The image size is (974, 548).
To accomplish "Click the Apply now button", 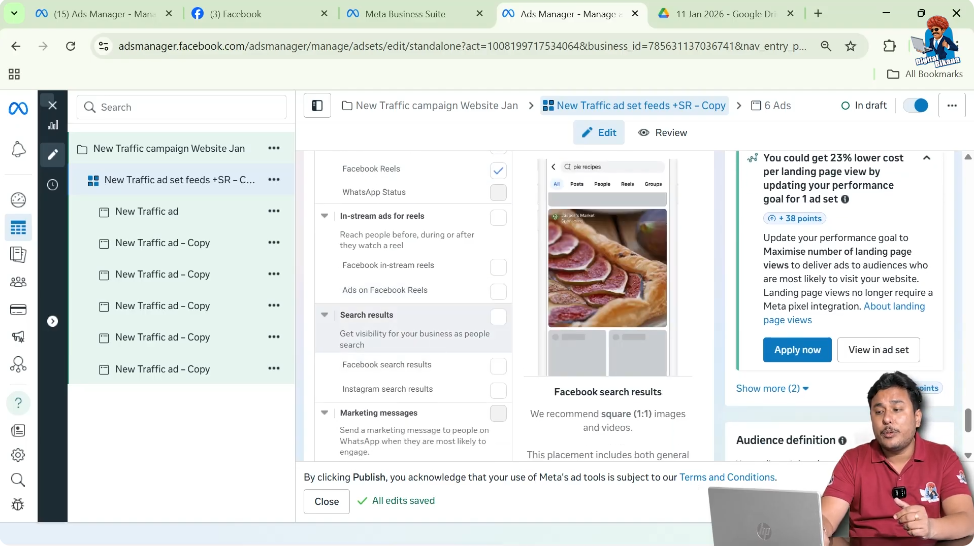I will (x=797, y=350).
